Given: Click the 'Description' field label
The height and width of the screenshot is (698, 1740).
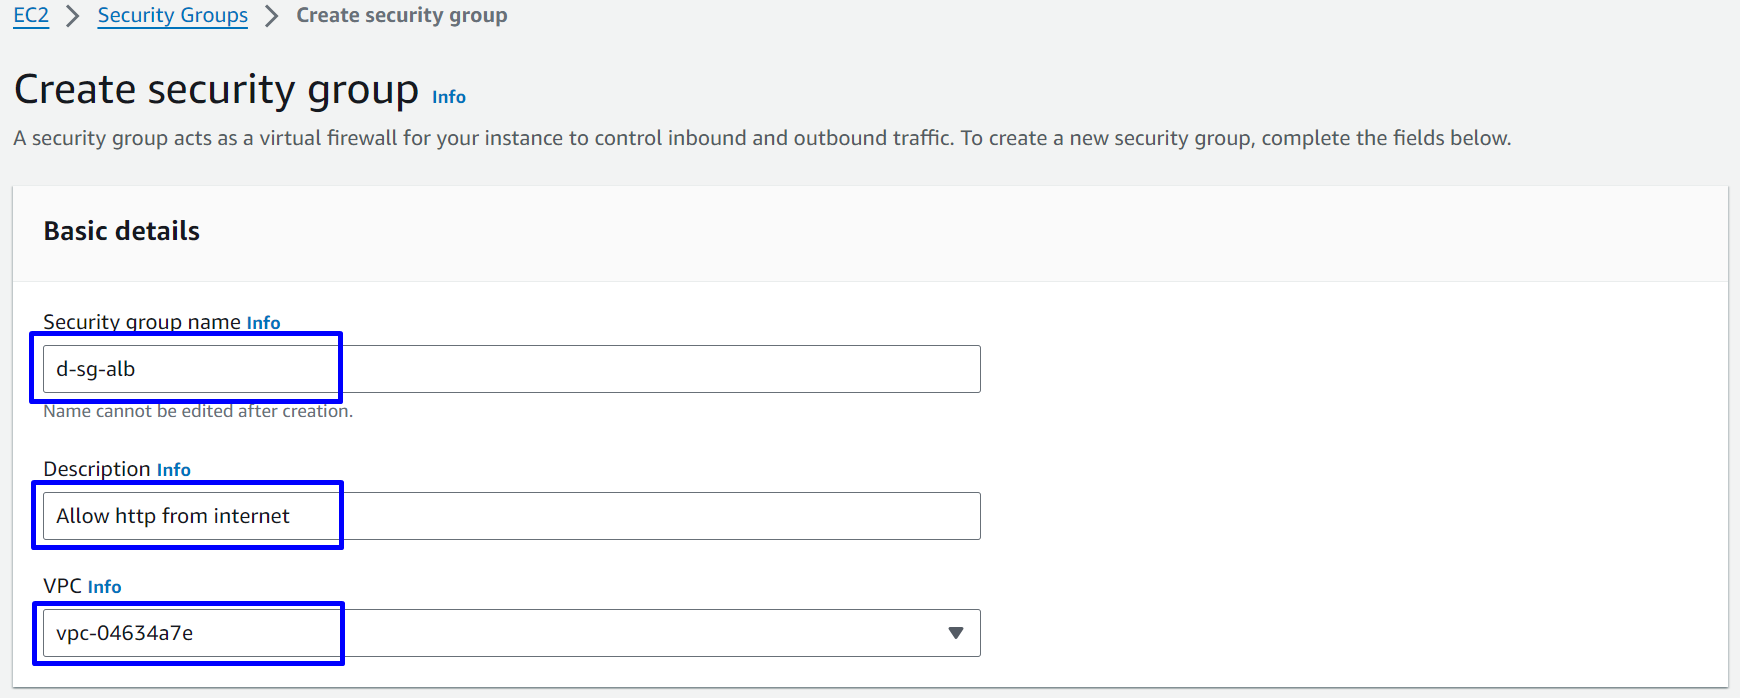Looking at the screenshot, I should [x=96, y=469].
